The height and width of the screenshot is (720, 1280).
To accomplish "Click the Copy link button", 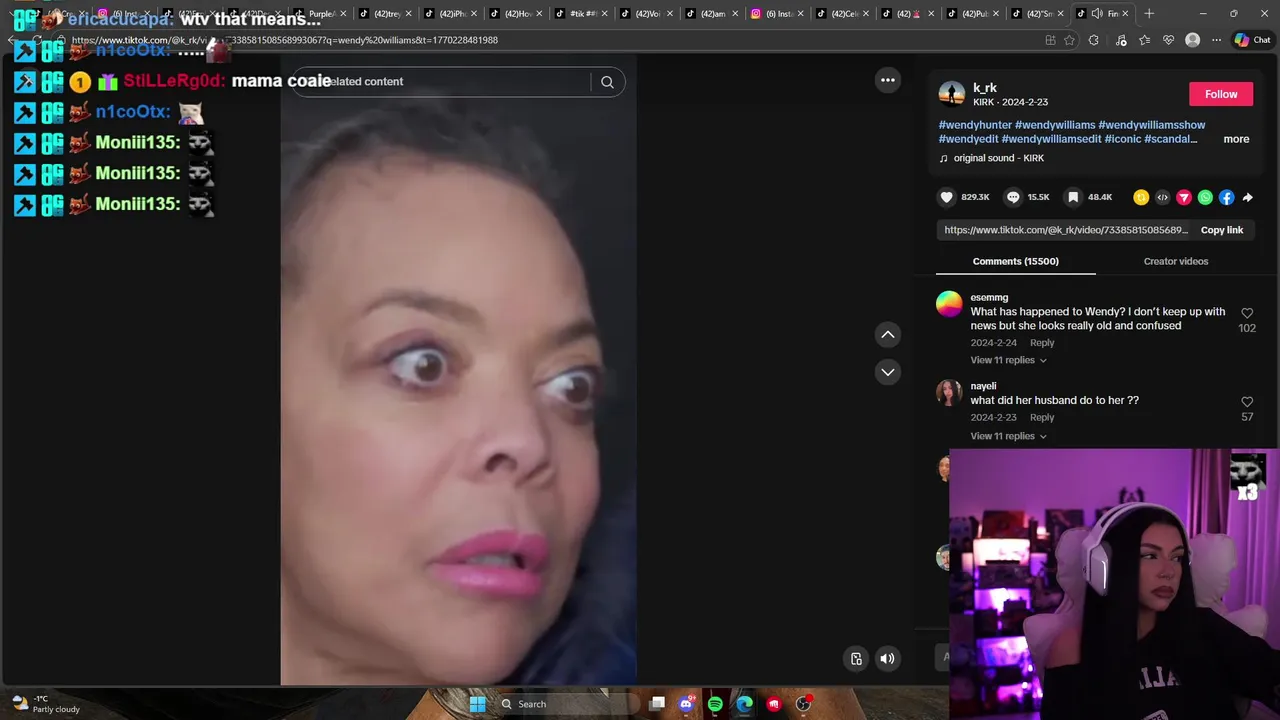I will (x=1221, y=230).
